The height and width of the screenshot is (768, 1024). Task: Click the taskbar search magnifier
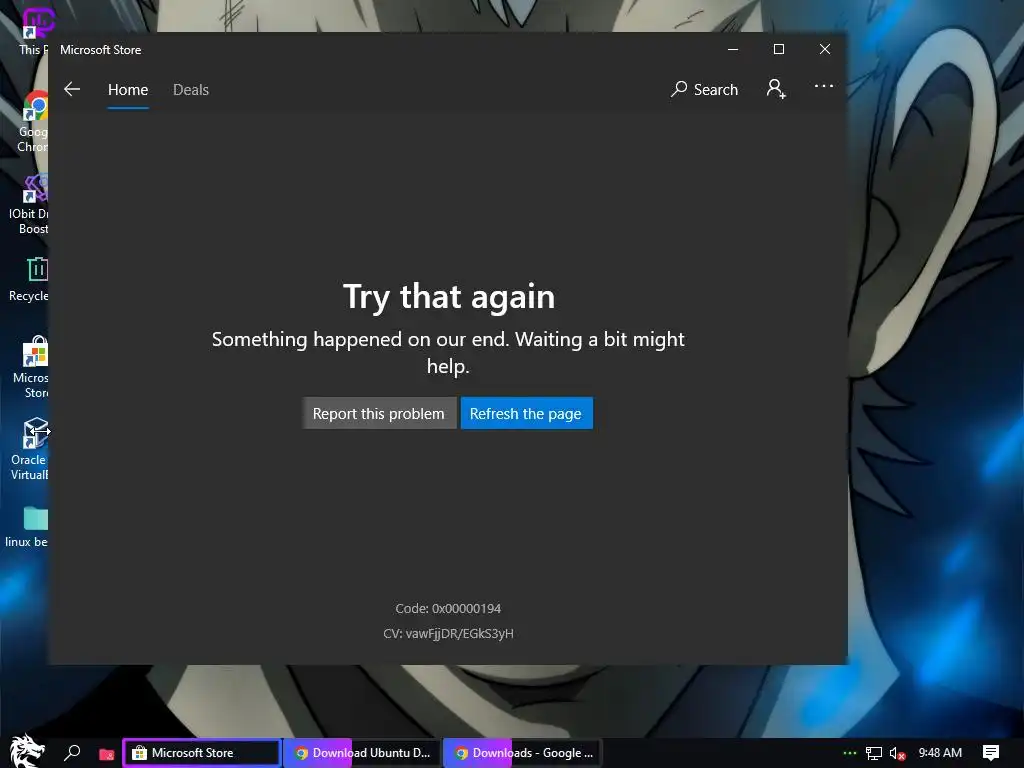point(72,753)
